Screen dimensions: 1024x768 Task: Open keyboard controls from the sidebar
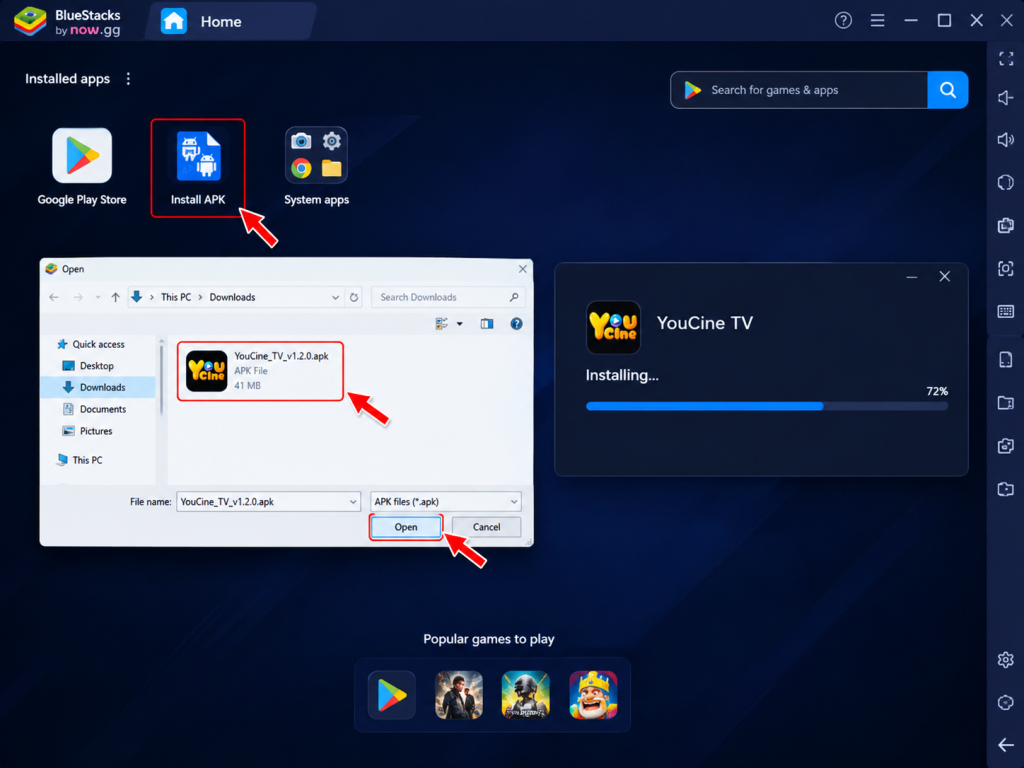1006,311
